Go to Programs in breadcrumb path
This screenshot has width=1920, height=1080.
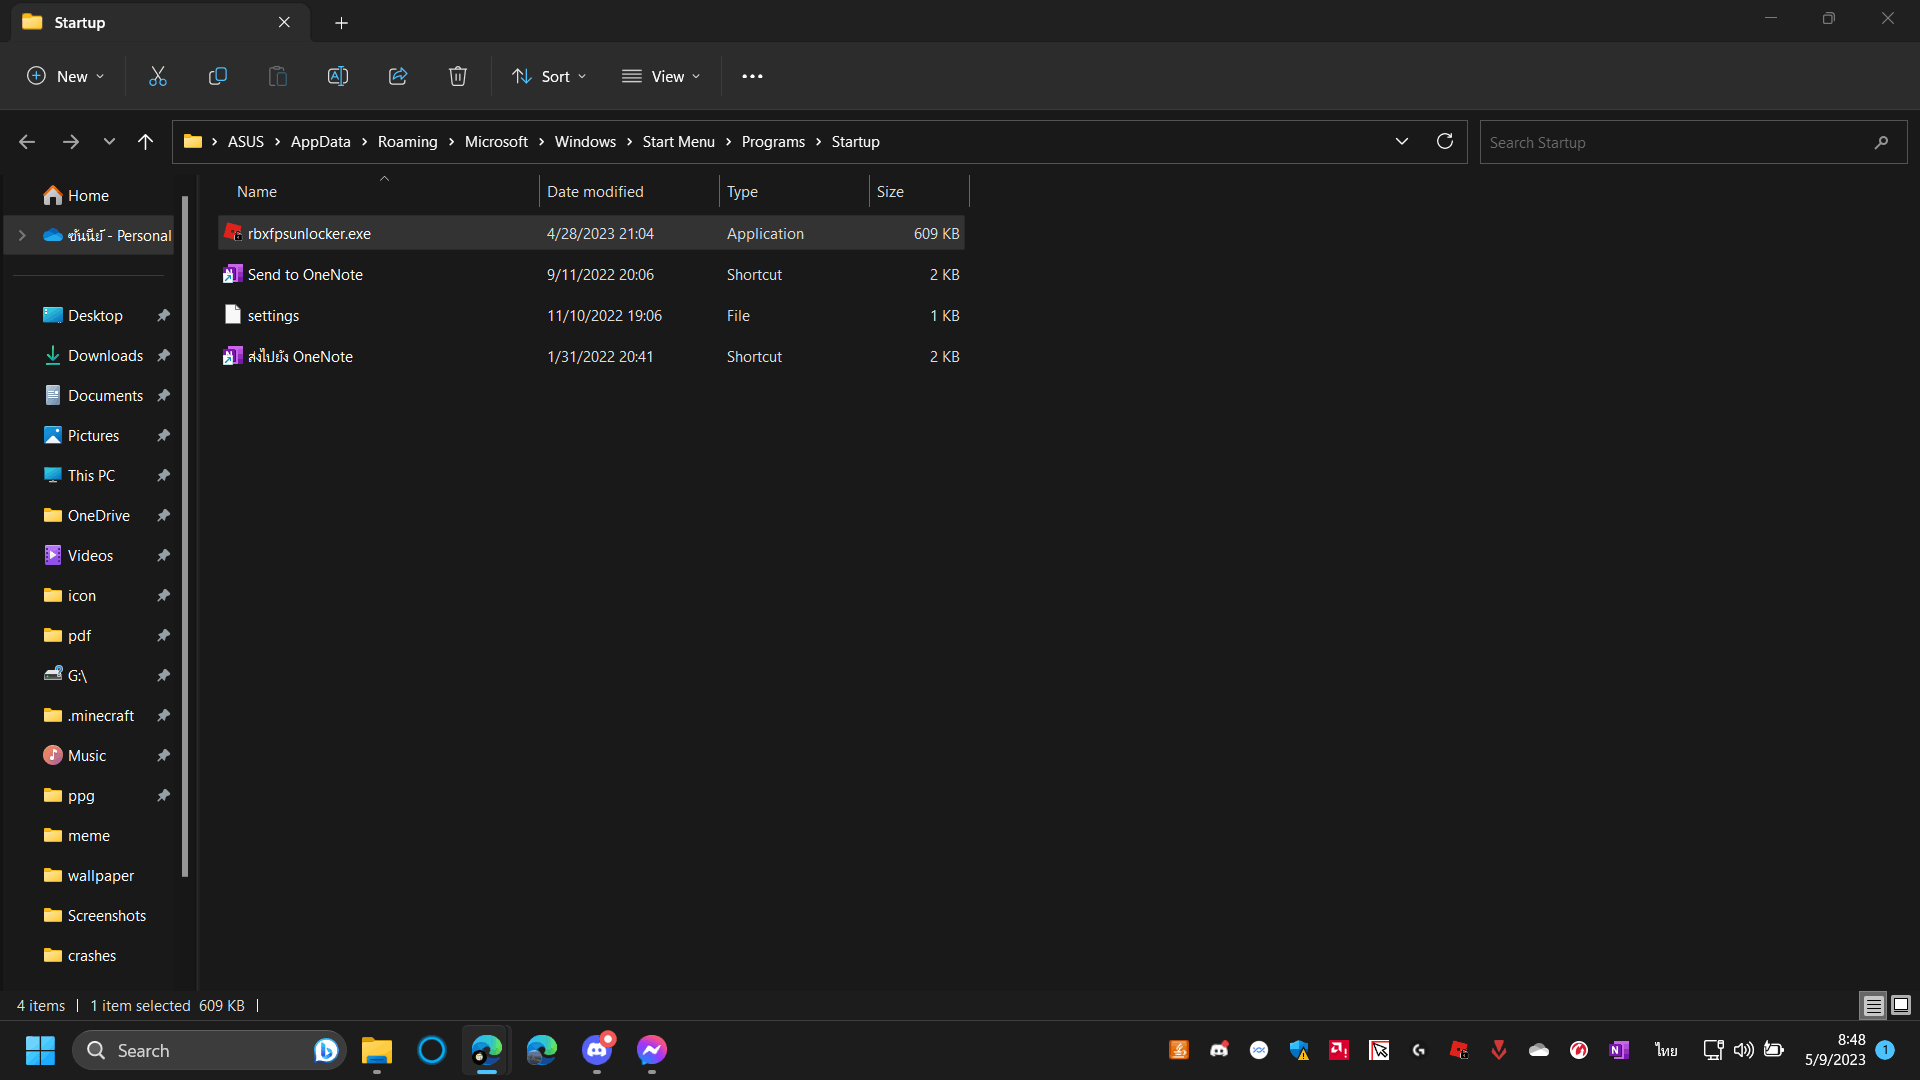[772, 142]
